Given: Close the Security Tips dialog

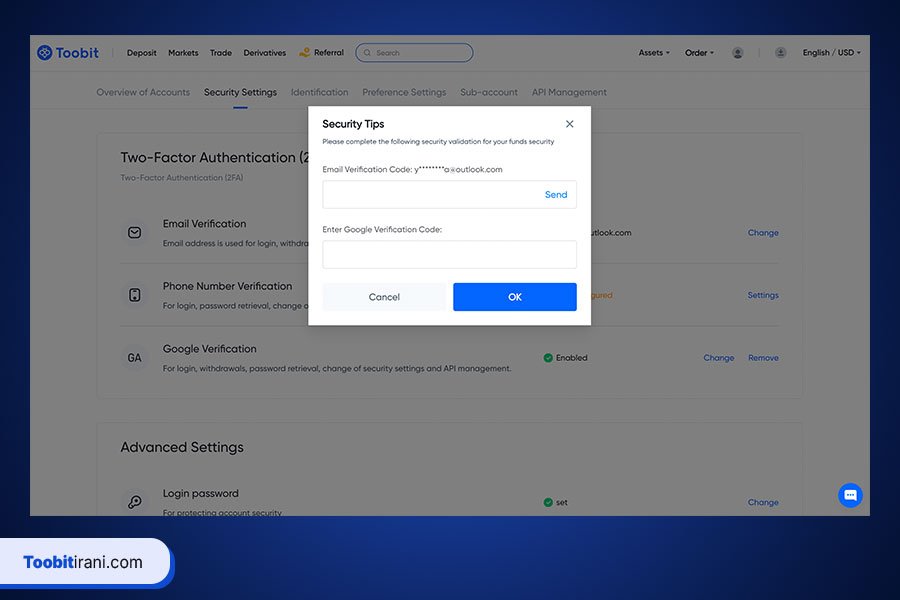Looking at the screenshot, I should pos(570,124).
